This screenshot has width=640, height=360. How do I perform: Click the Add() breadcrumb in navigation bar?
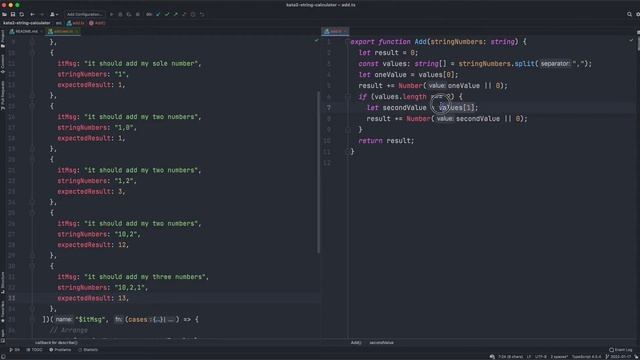(x=97, y=23)
